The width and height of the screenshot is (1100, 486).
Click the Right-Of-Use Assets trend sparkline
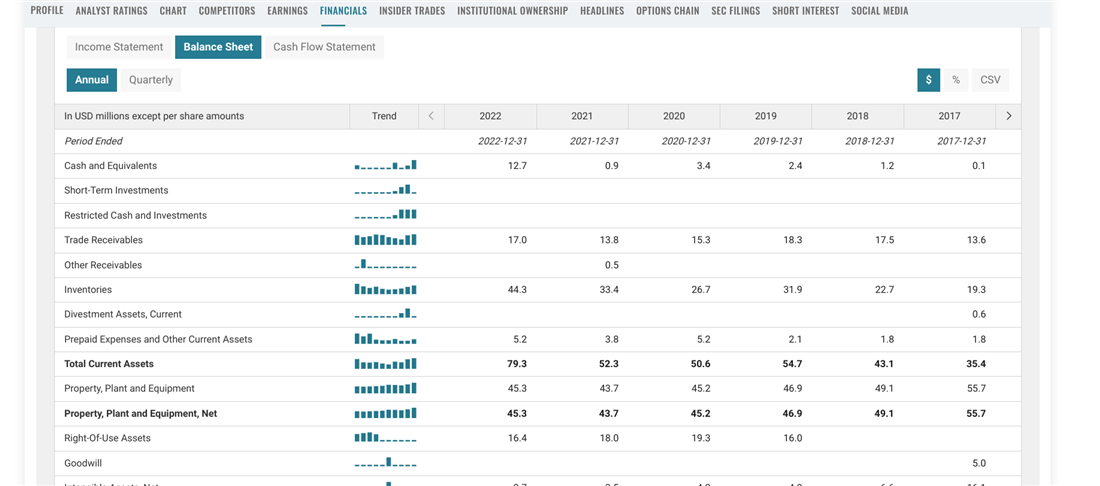385,438
